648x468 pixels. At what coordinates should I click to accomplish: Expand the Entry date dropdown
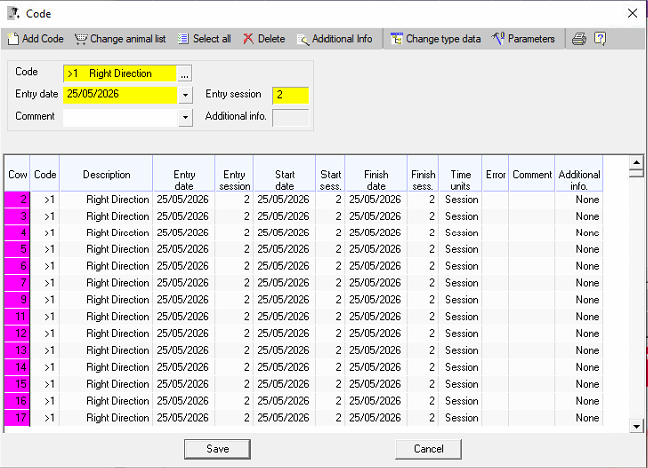pyautogui.click(x=186, y=96)
